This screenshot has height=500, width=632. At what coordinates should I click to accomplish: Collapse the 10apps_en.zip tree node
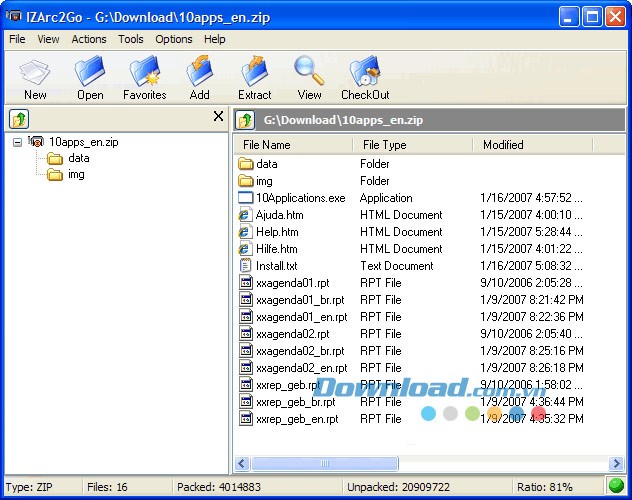pos(19,142)
